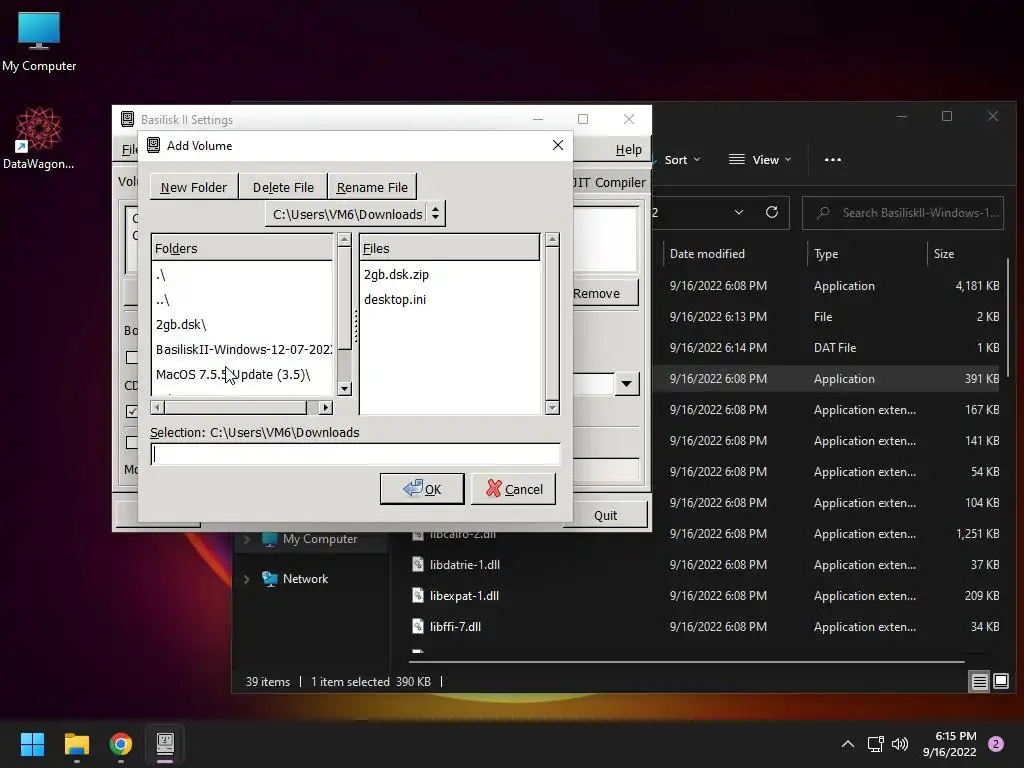Select the libdatrie-1.dll file

pos(465,564)
